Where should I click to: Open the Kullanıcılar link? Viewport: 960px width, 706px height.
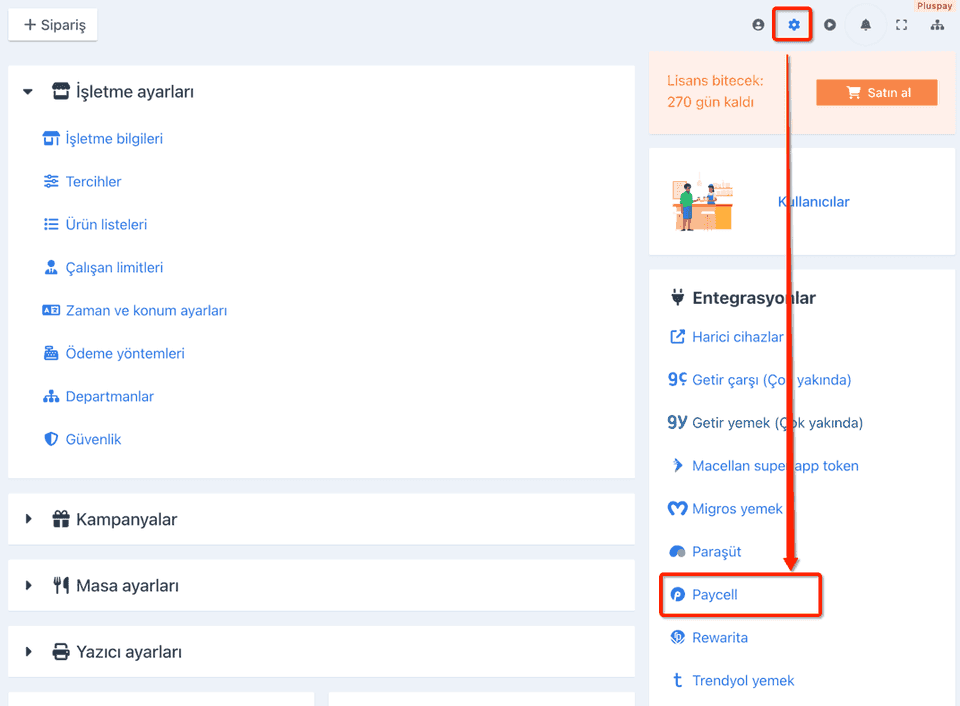coord(813,201)
